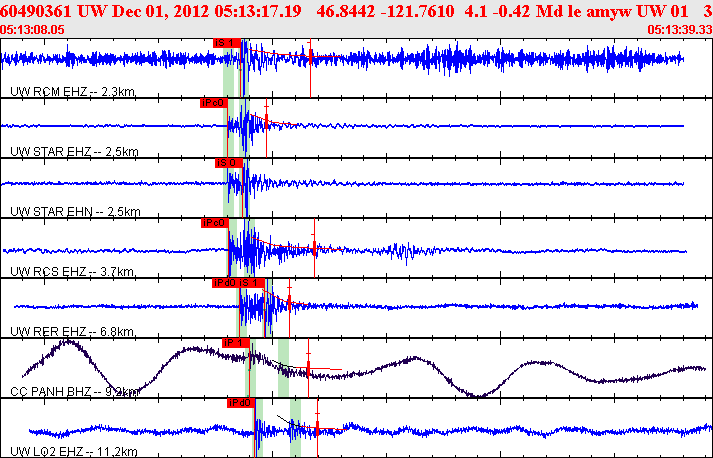Select the UW STAR EHN -- 2.5km label
Screen dimensions: 713x458
[x=75, y=211]
